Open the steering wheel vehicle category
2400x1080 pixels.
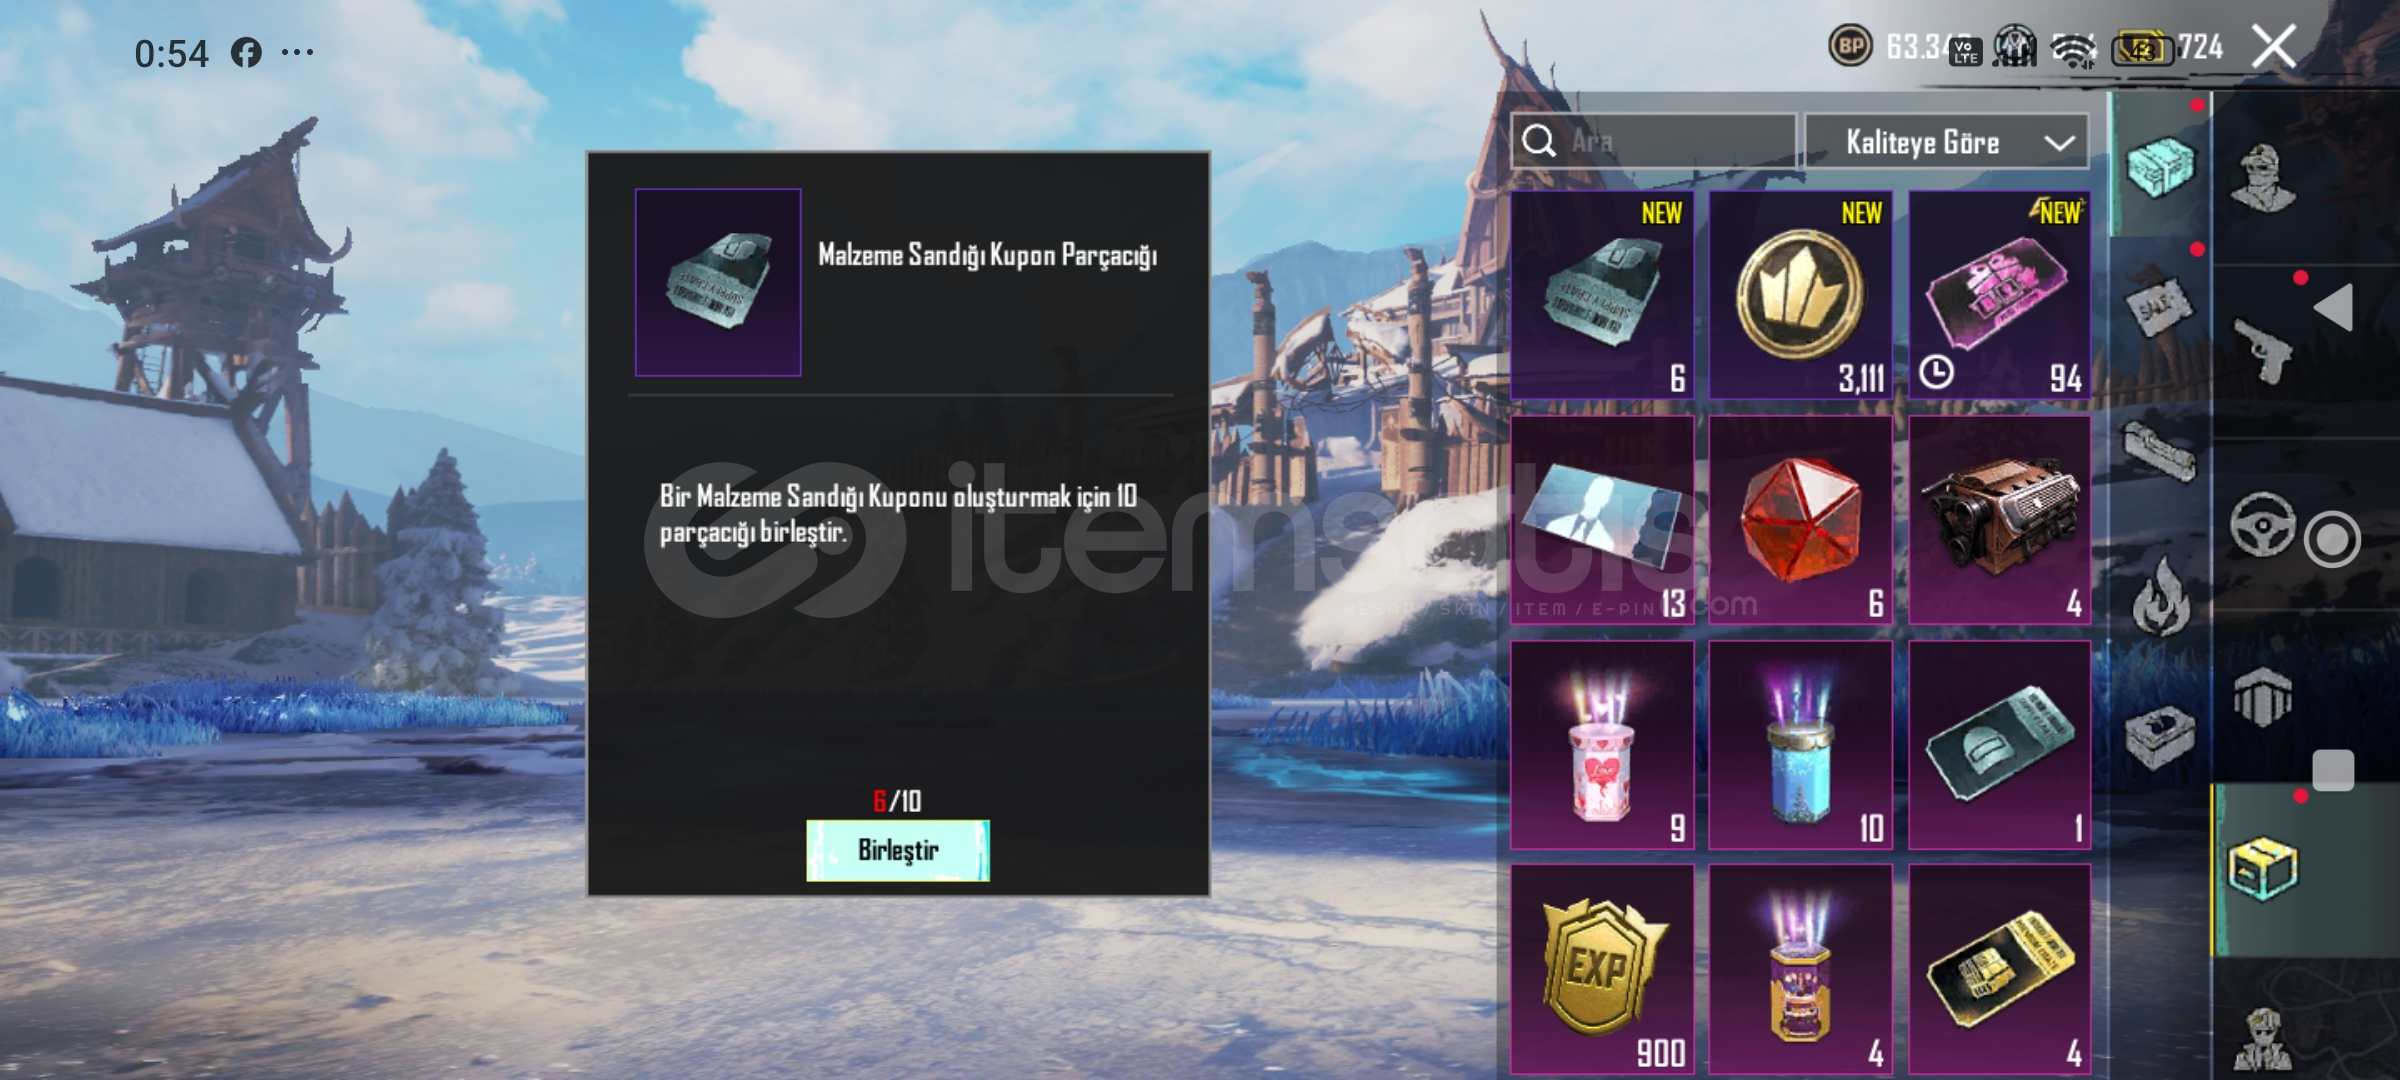point(2262,523)
